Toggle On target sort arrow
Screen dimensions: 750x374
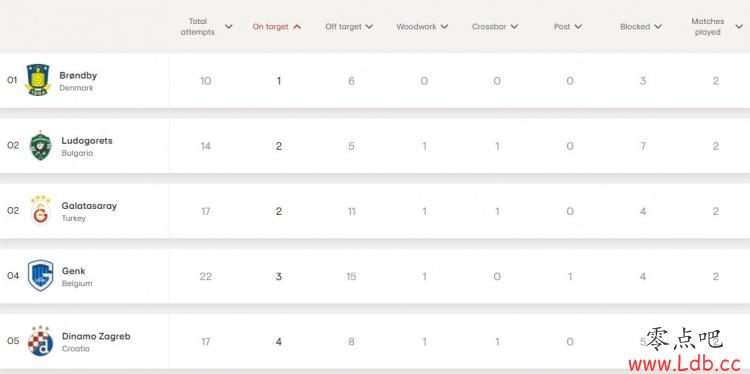point(297,27)
